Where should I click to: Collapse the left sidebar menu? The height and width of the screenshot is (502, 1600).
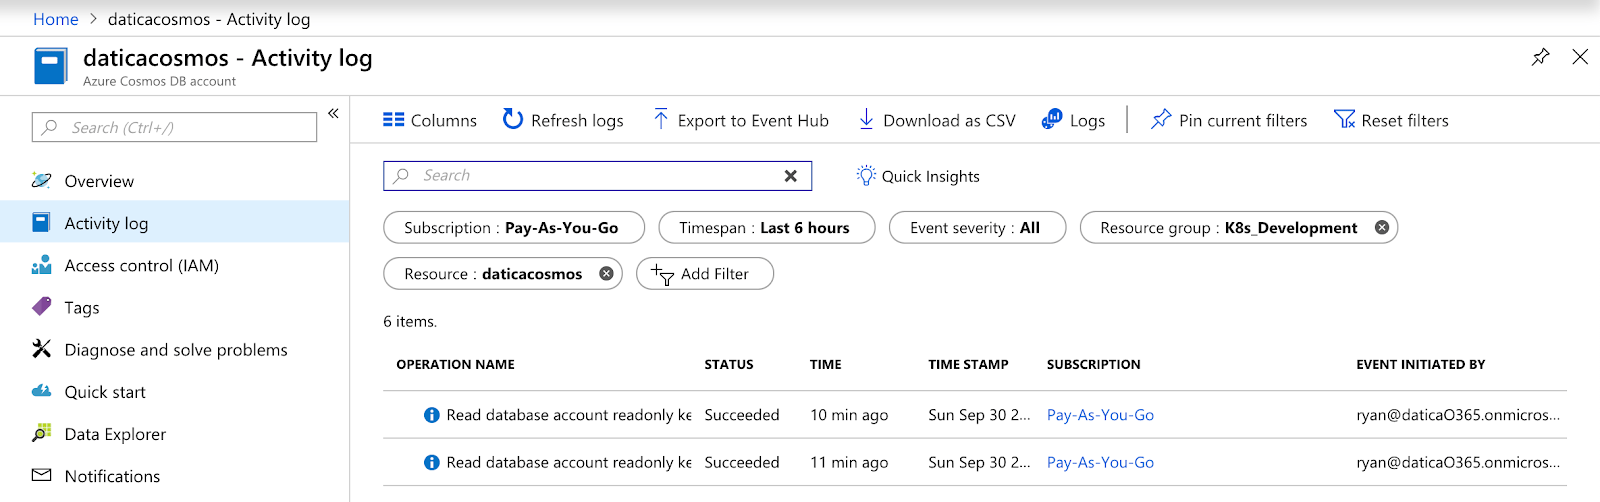(x=333, y=113)
